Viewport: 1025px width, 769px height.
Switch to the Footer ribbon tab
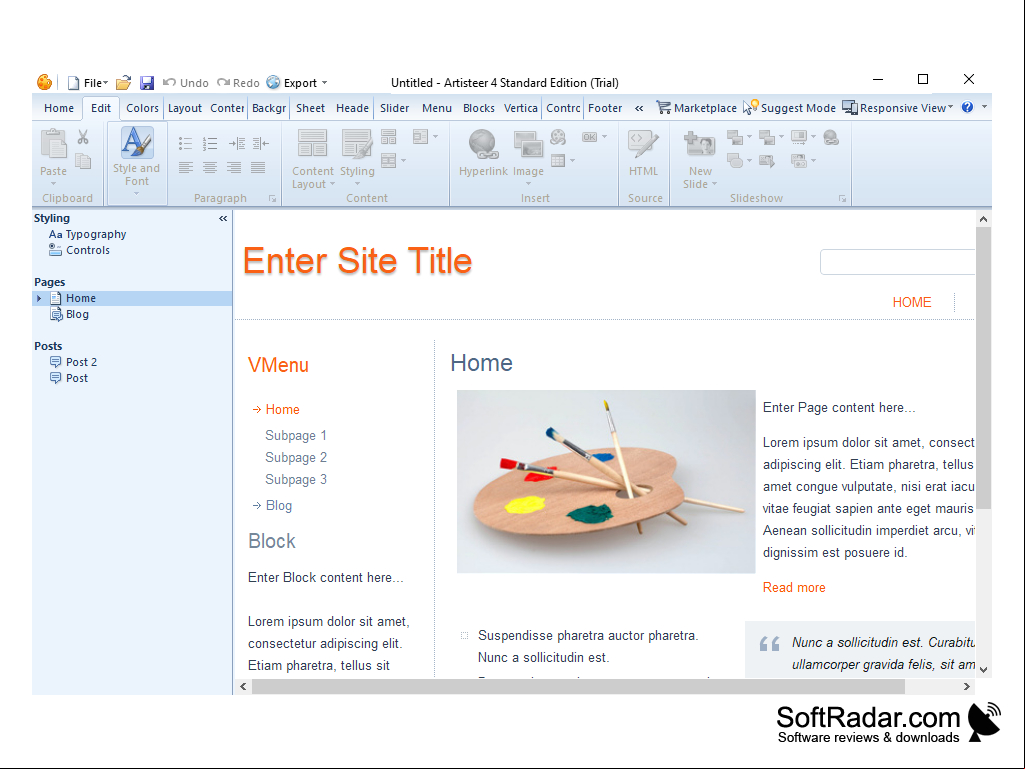605,109
